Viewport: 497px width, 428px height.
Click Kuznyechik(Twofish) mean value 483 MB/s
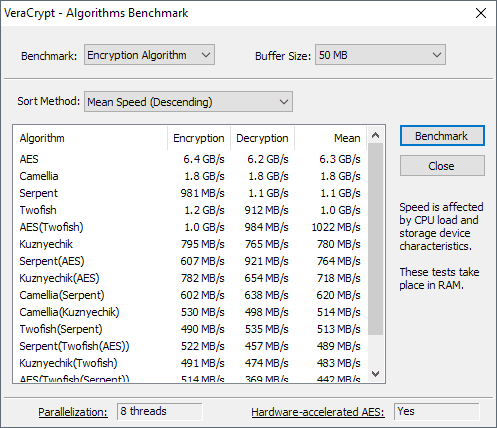(339, 363)
